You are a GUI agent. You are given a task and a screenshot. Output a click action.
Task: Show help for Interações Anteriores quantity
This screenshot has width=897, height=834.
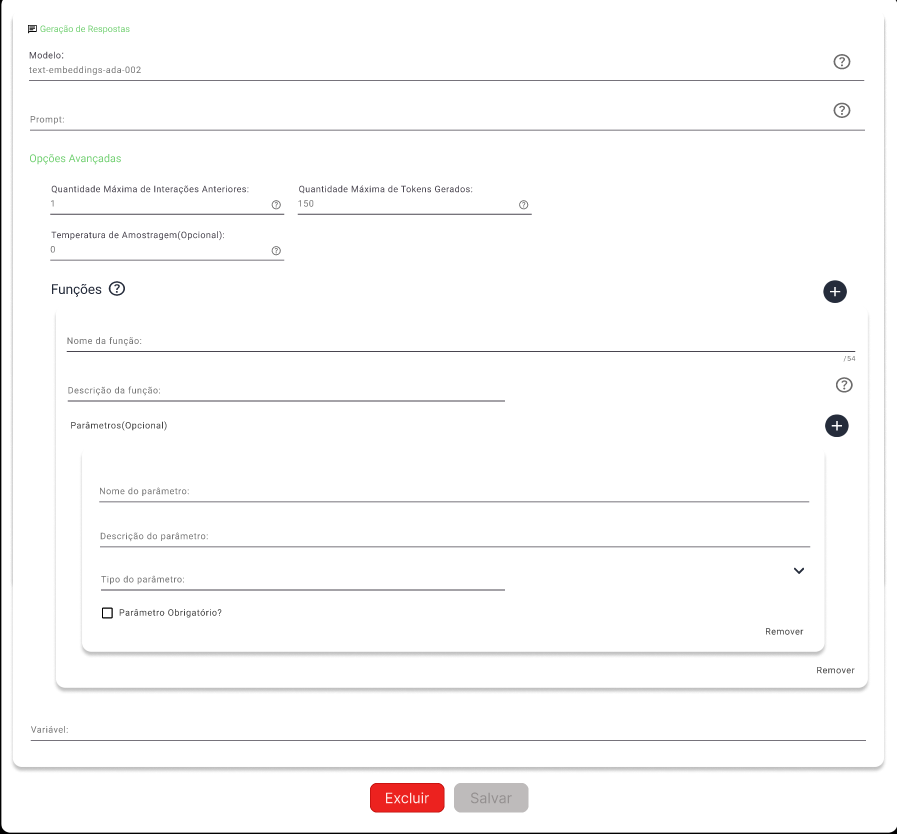coord(276,205)
